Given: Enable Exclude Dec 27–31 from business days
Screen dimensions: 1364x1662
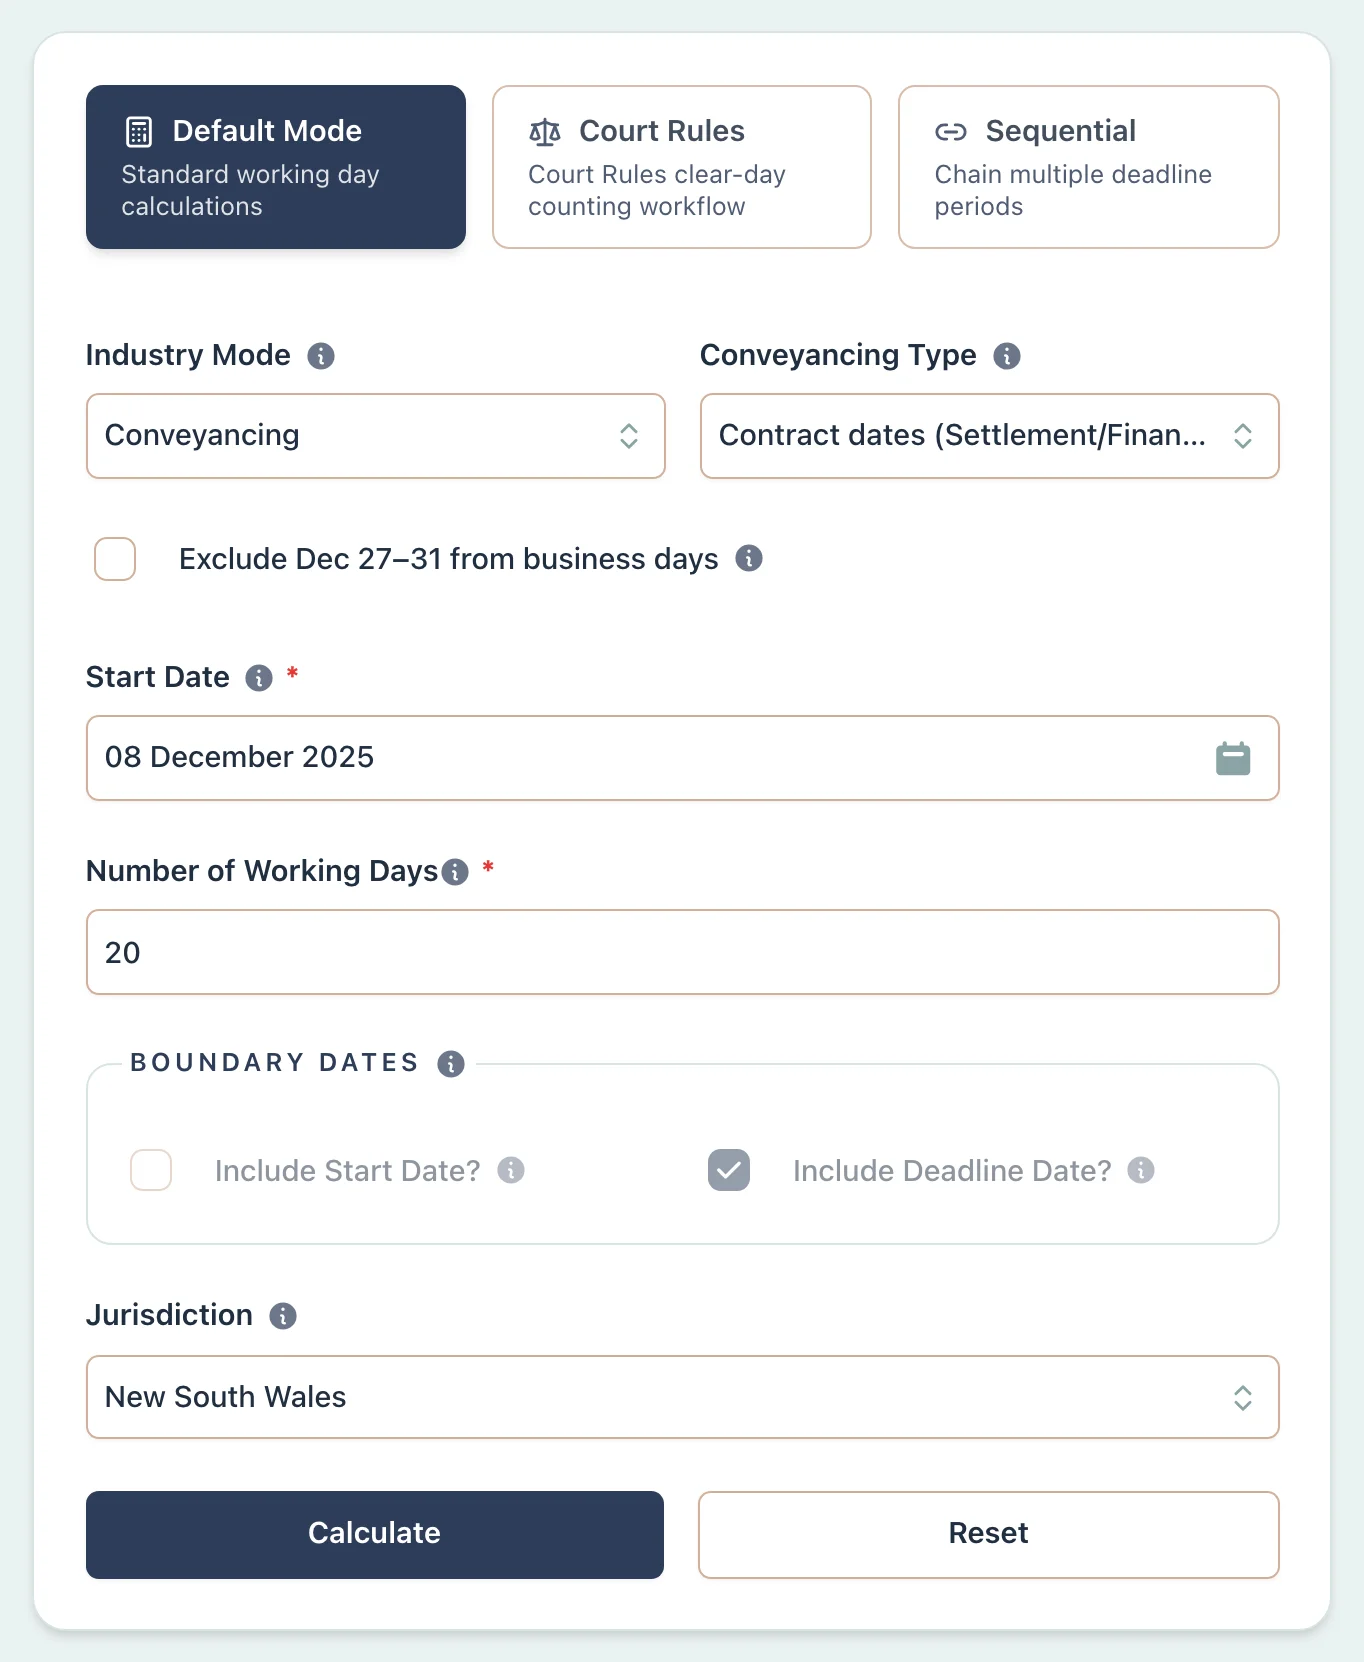Looking at the screenshot, I should [114, 559].
